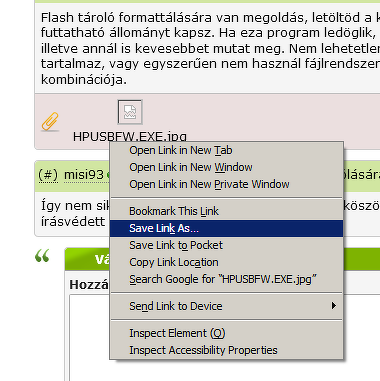The image size is (380, 381).
Task: Click the Send Link to Device arrow
Action: coord(333,306)
